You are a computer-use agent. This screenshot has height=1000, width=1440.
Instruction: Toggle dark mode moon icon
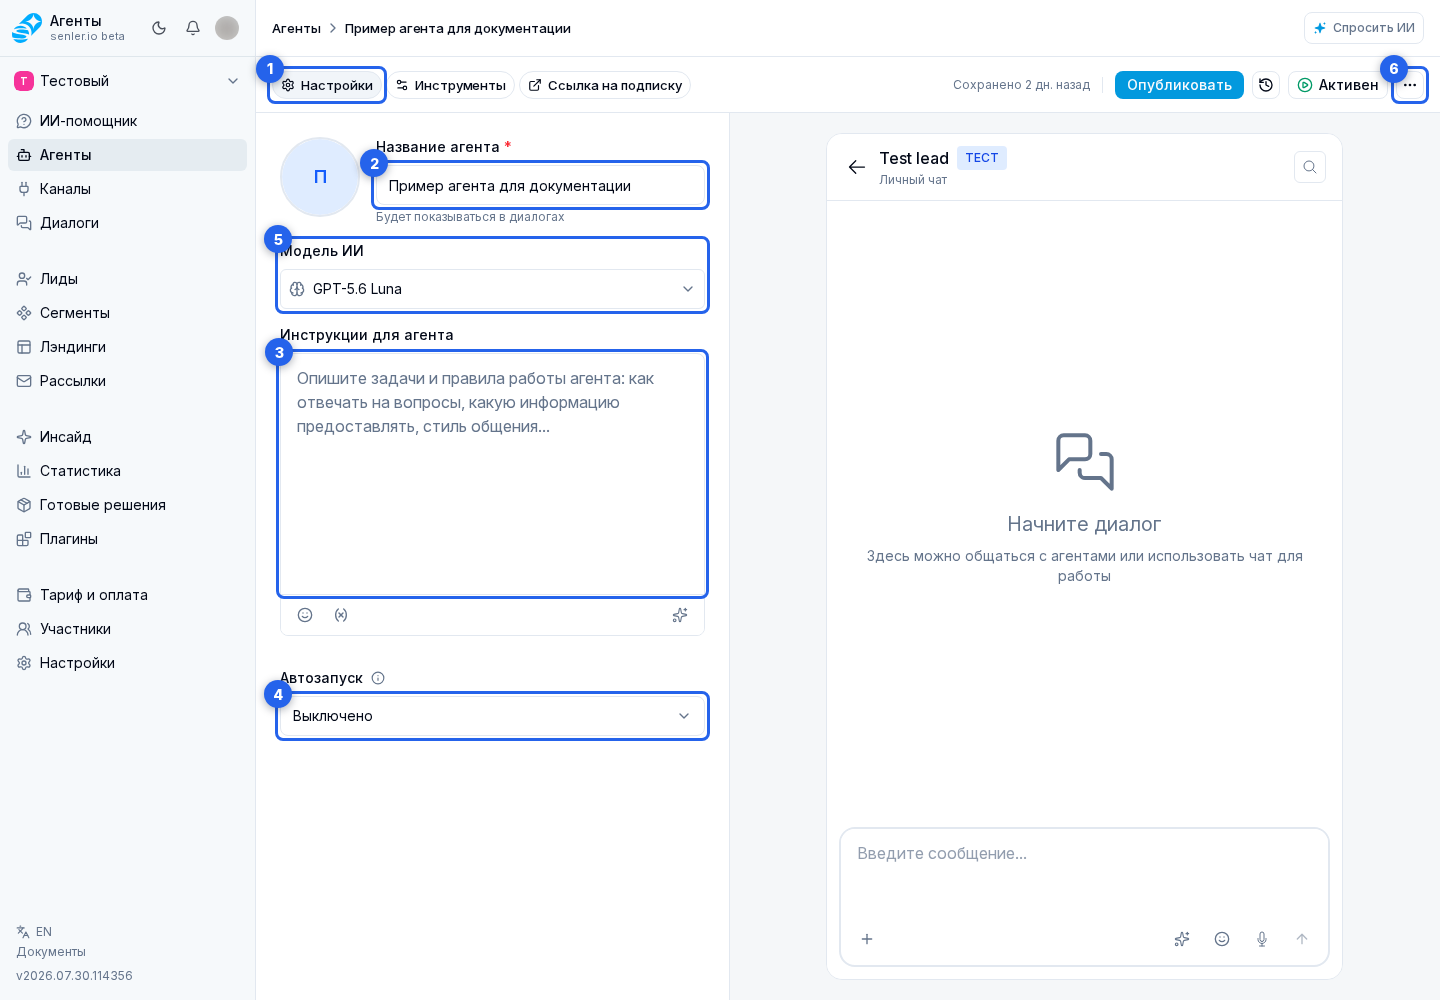click(159, 28)
